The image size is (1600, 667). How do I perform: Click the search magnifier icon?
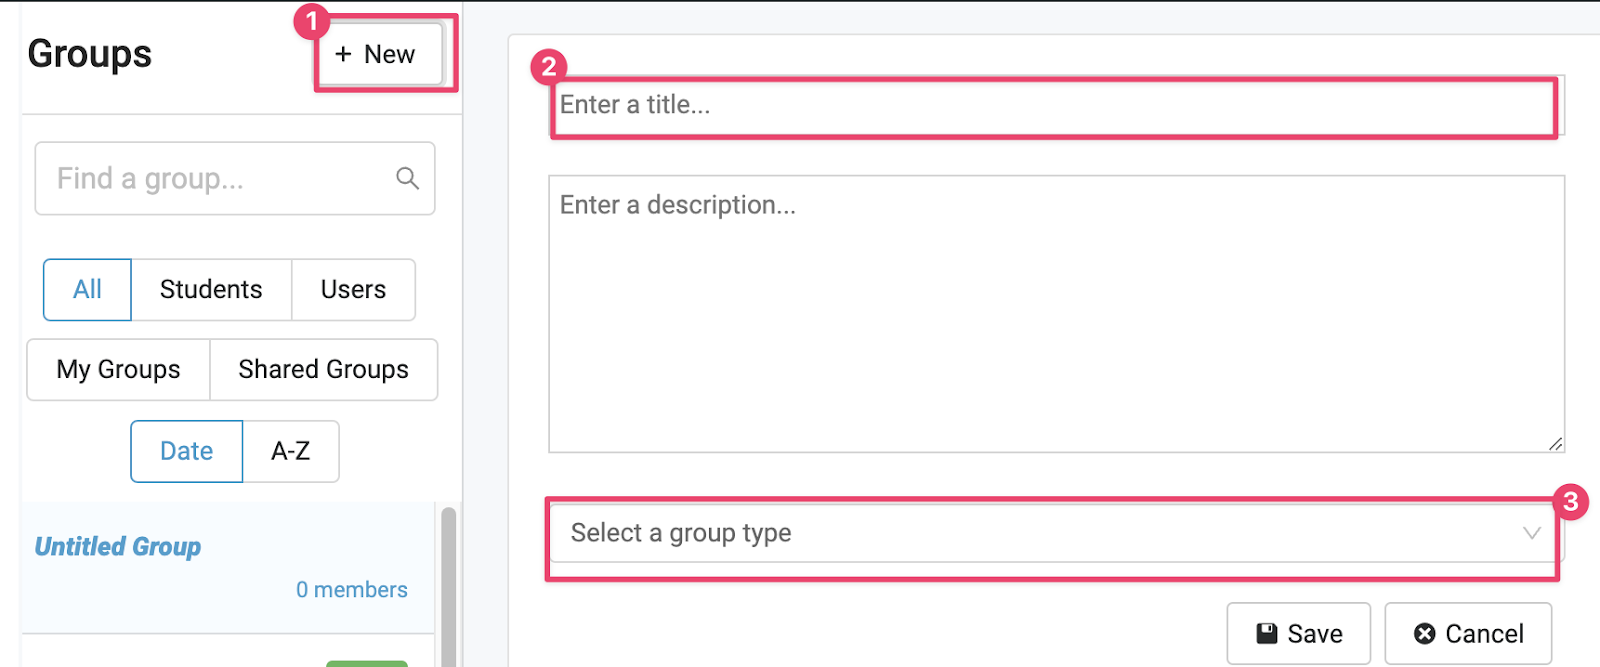[x=407, y=178]
